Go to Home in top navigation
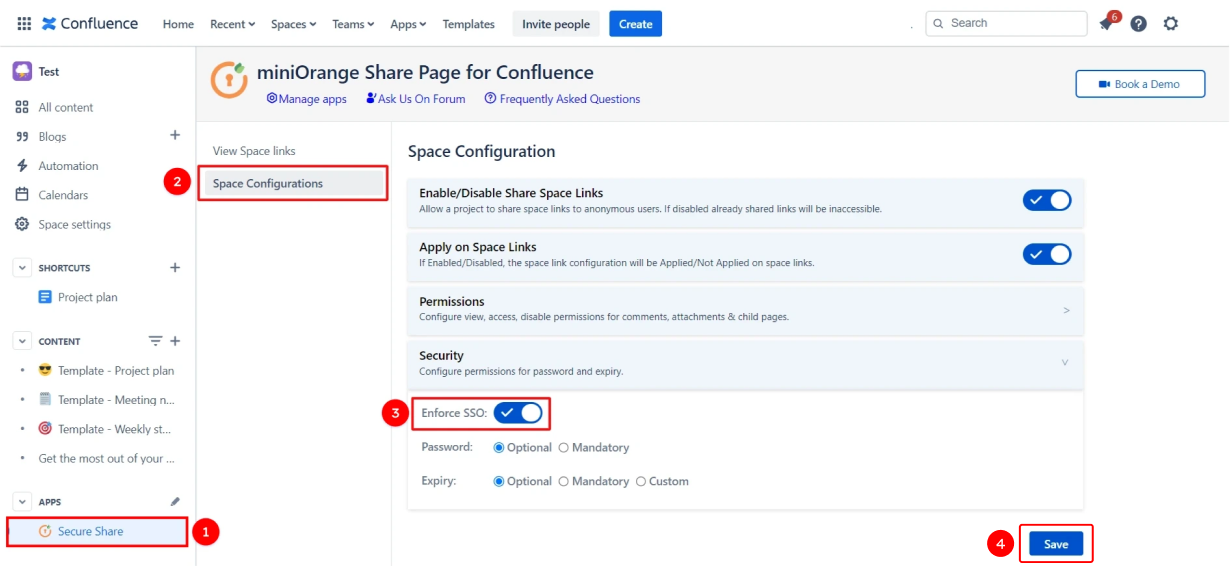Viewport: 1230px width, 566px height. [x=178, y=24]
